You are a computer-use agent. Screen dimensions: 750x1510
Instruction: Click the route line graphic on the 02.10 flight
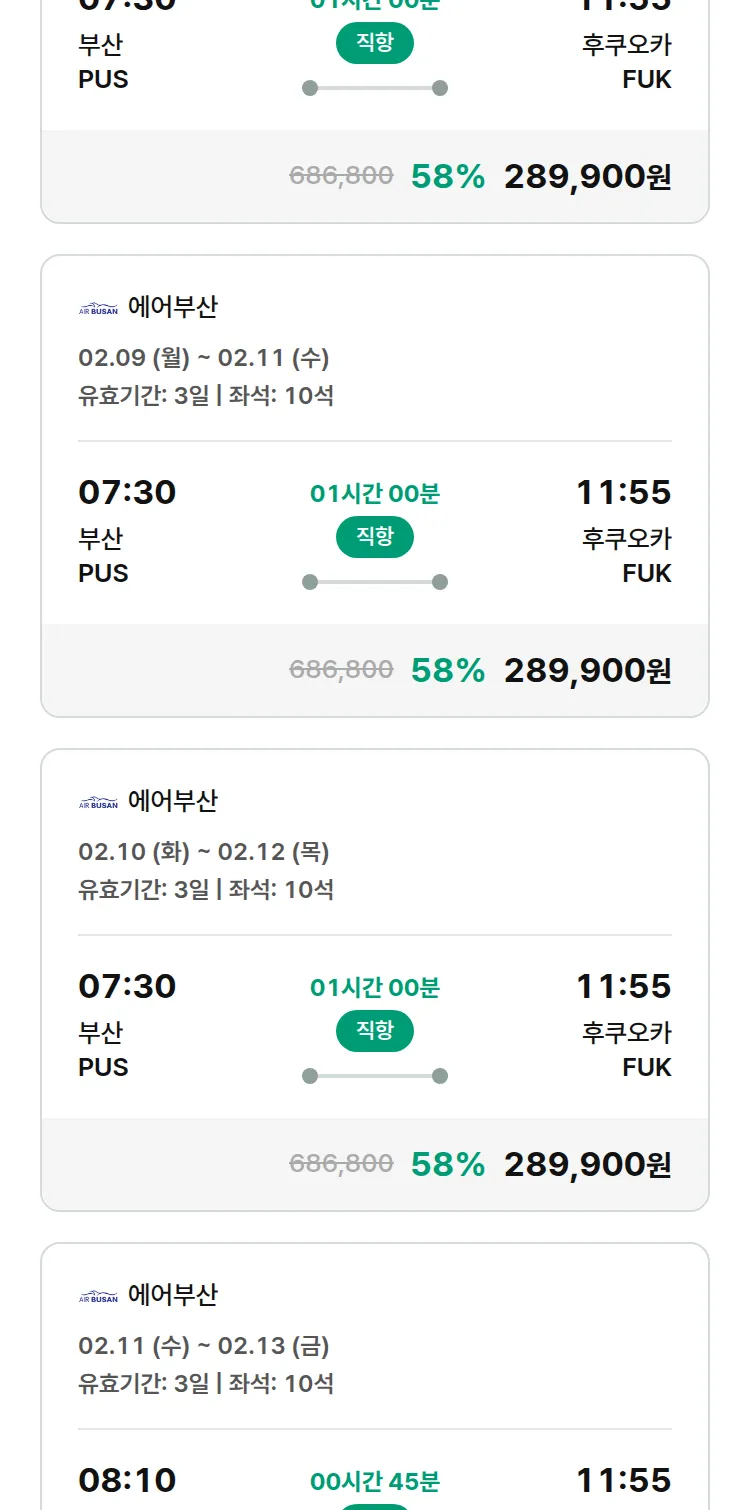pos(375,1076)
